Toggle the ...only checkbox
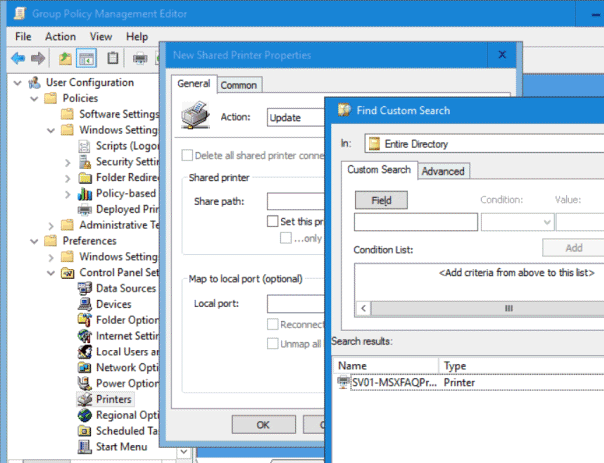 pyautogui.click(x=286, y=238)
